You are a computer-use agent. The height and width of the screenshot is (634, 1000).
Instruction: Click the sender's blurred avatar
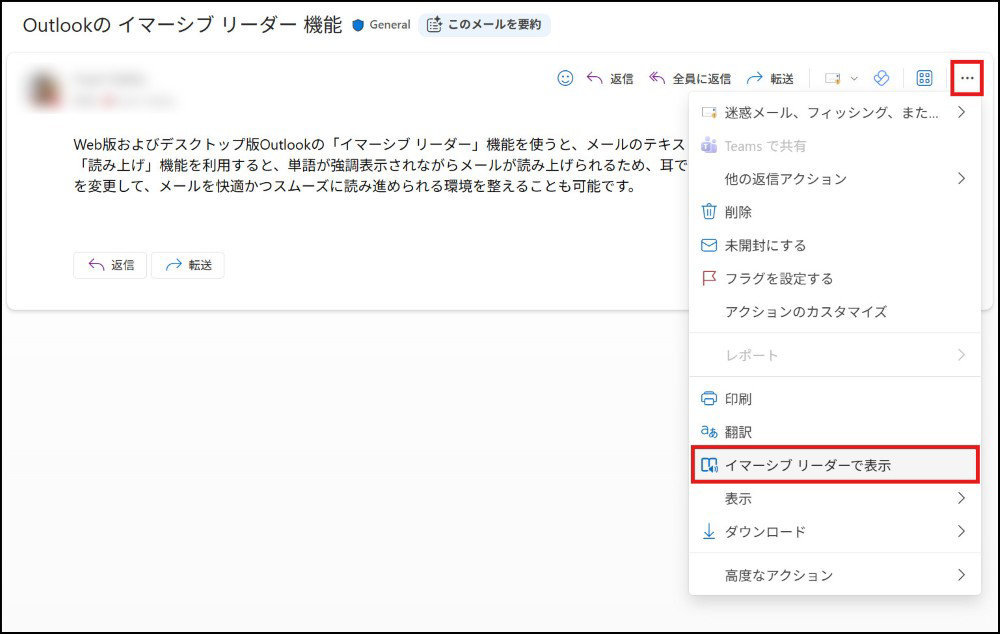pyautogui.click(x=44, y=89)
